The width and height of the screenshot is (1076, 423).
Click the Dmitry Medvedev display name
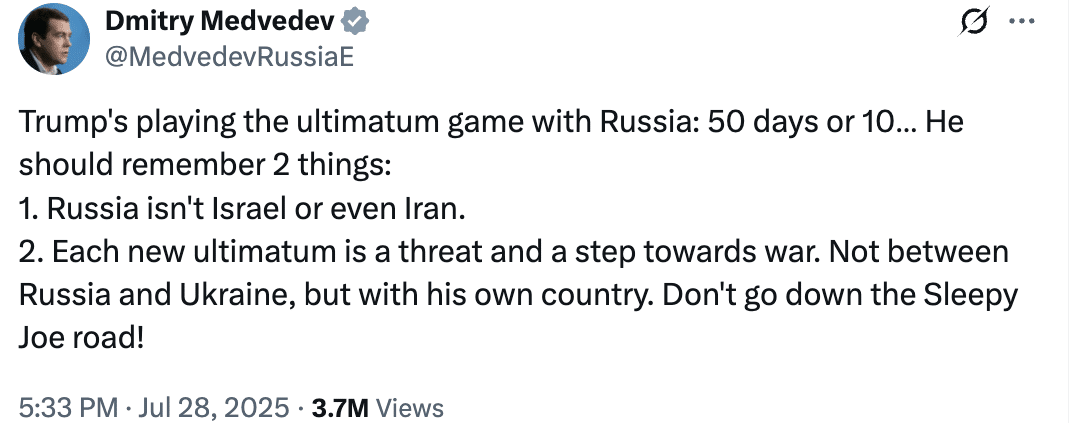pos(220,23)
